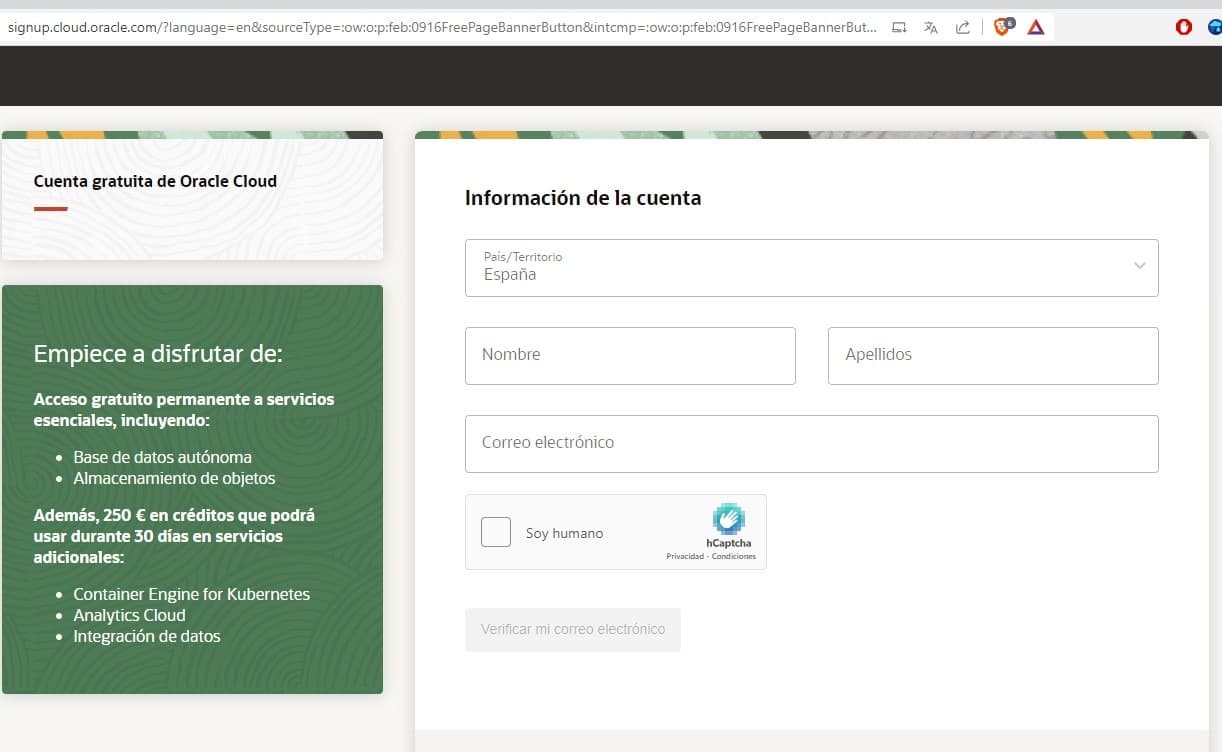Click Integración de datos list item
1222x752 pixels.
point(146,636)
